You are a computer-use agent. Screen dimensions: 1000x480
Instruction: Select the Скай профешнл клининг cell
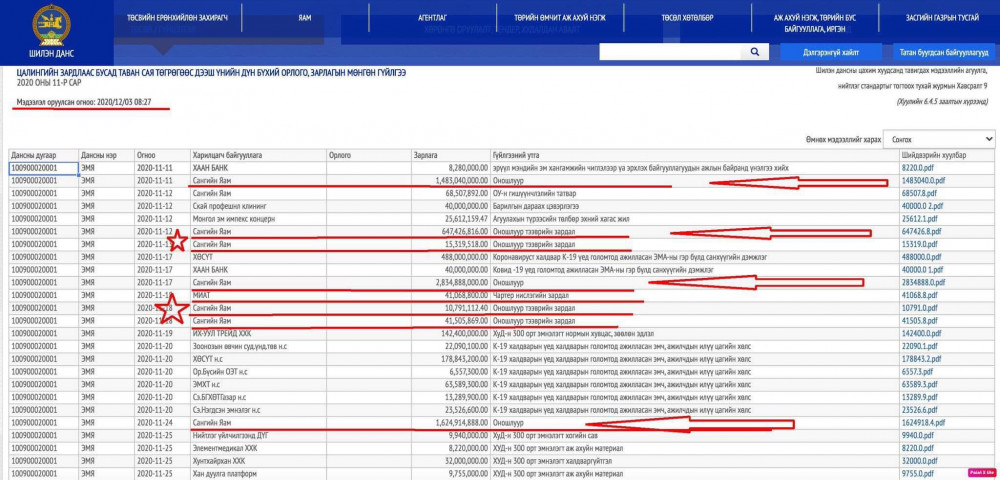[258, 206]
